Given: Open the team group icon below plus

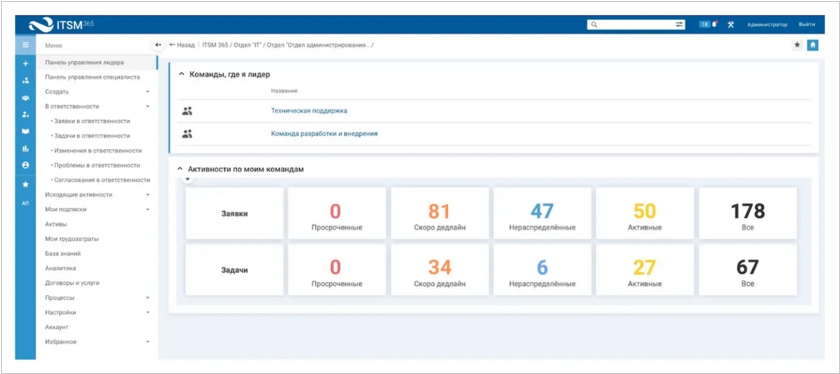Looking at the screenshot, I should click(x=25, y=81).
